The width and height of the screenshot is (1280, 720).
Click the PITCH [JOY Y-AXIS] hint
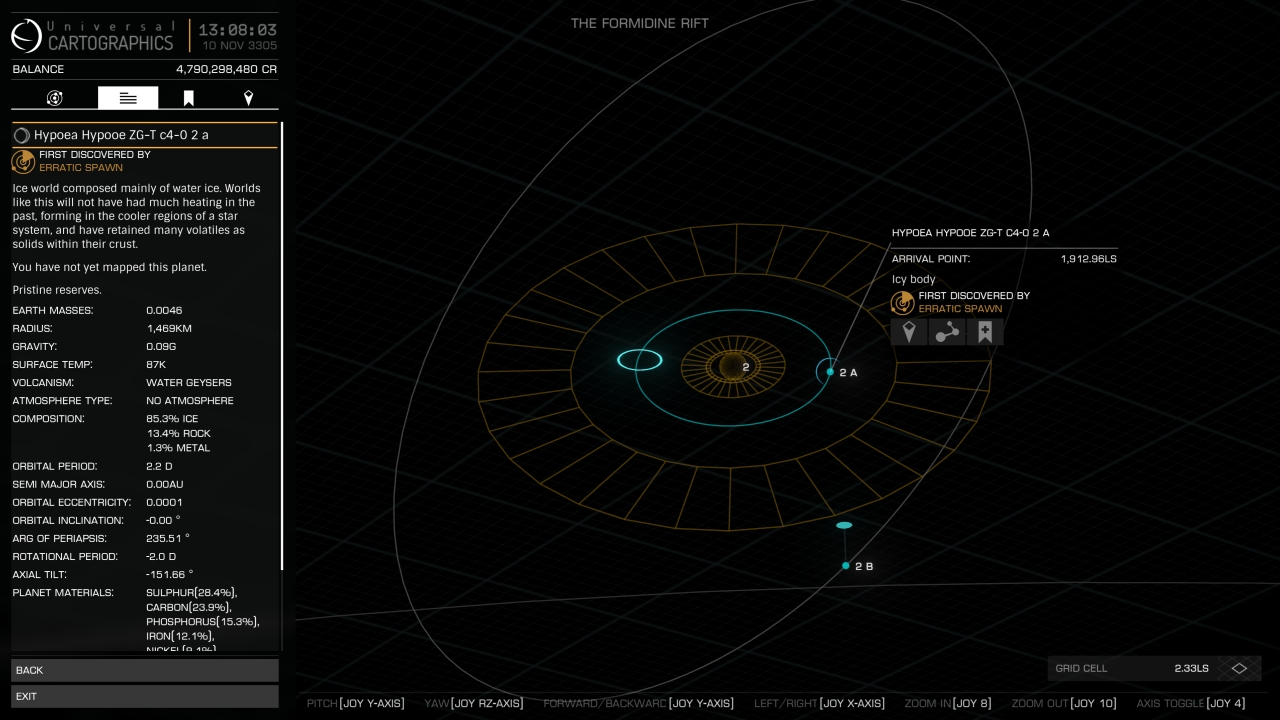point(356,703)
